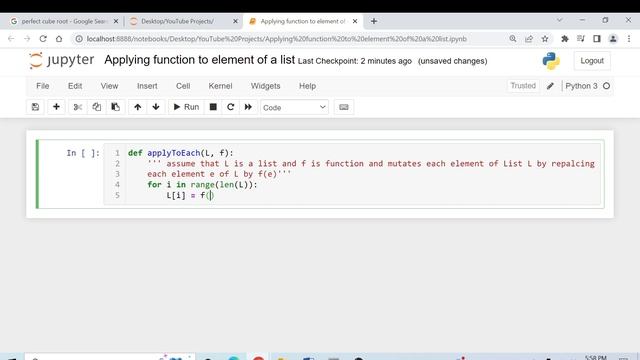Open browser extensions puzzle icon
This screenshot has width=640, height=360.
point(565,39)
